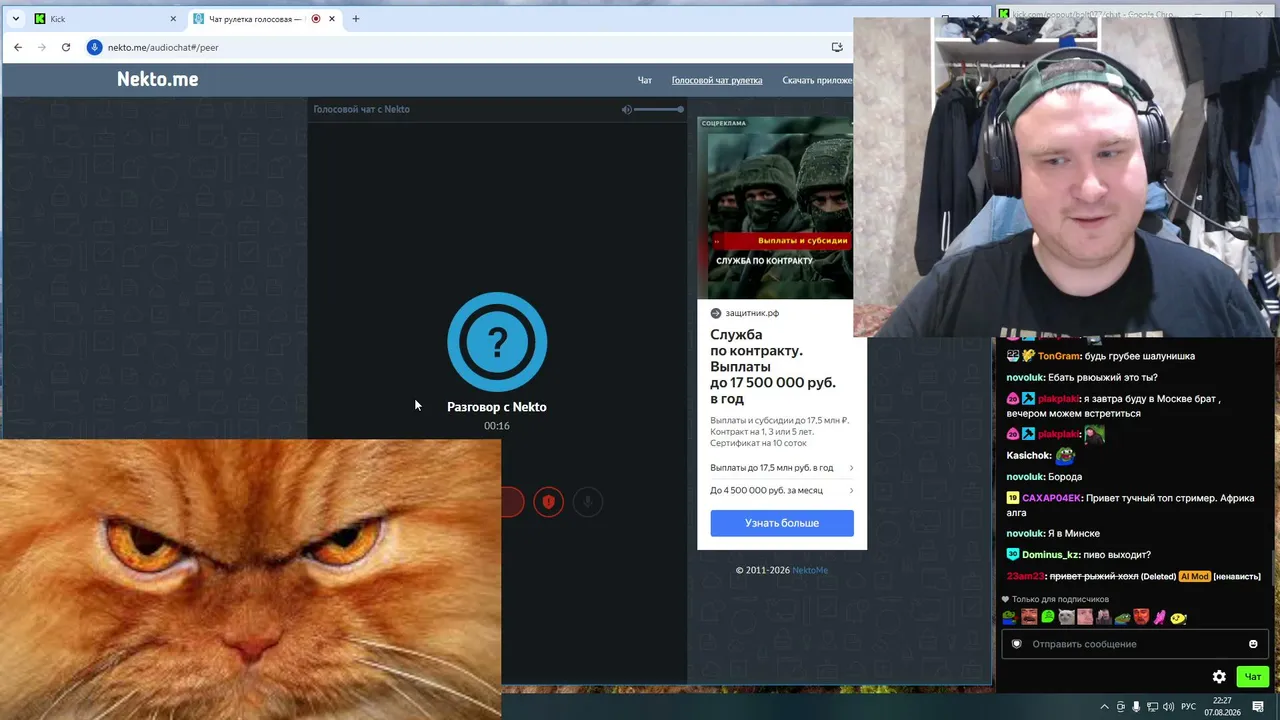Image resolution: width=1280 pixels, height=720 pixels.
Task: Open 'Служба по контракту' ad headline
Action: (773, 366)
